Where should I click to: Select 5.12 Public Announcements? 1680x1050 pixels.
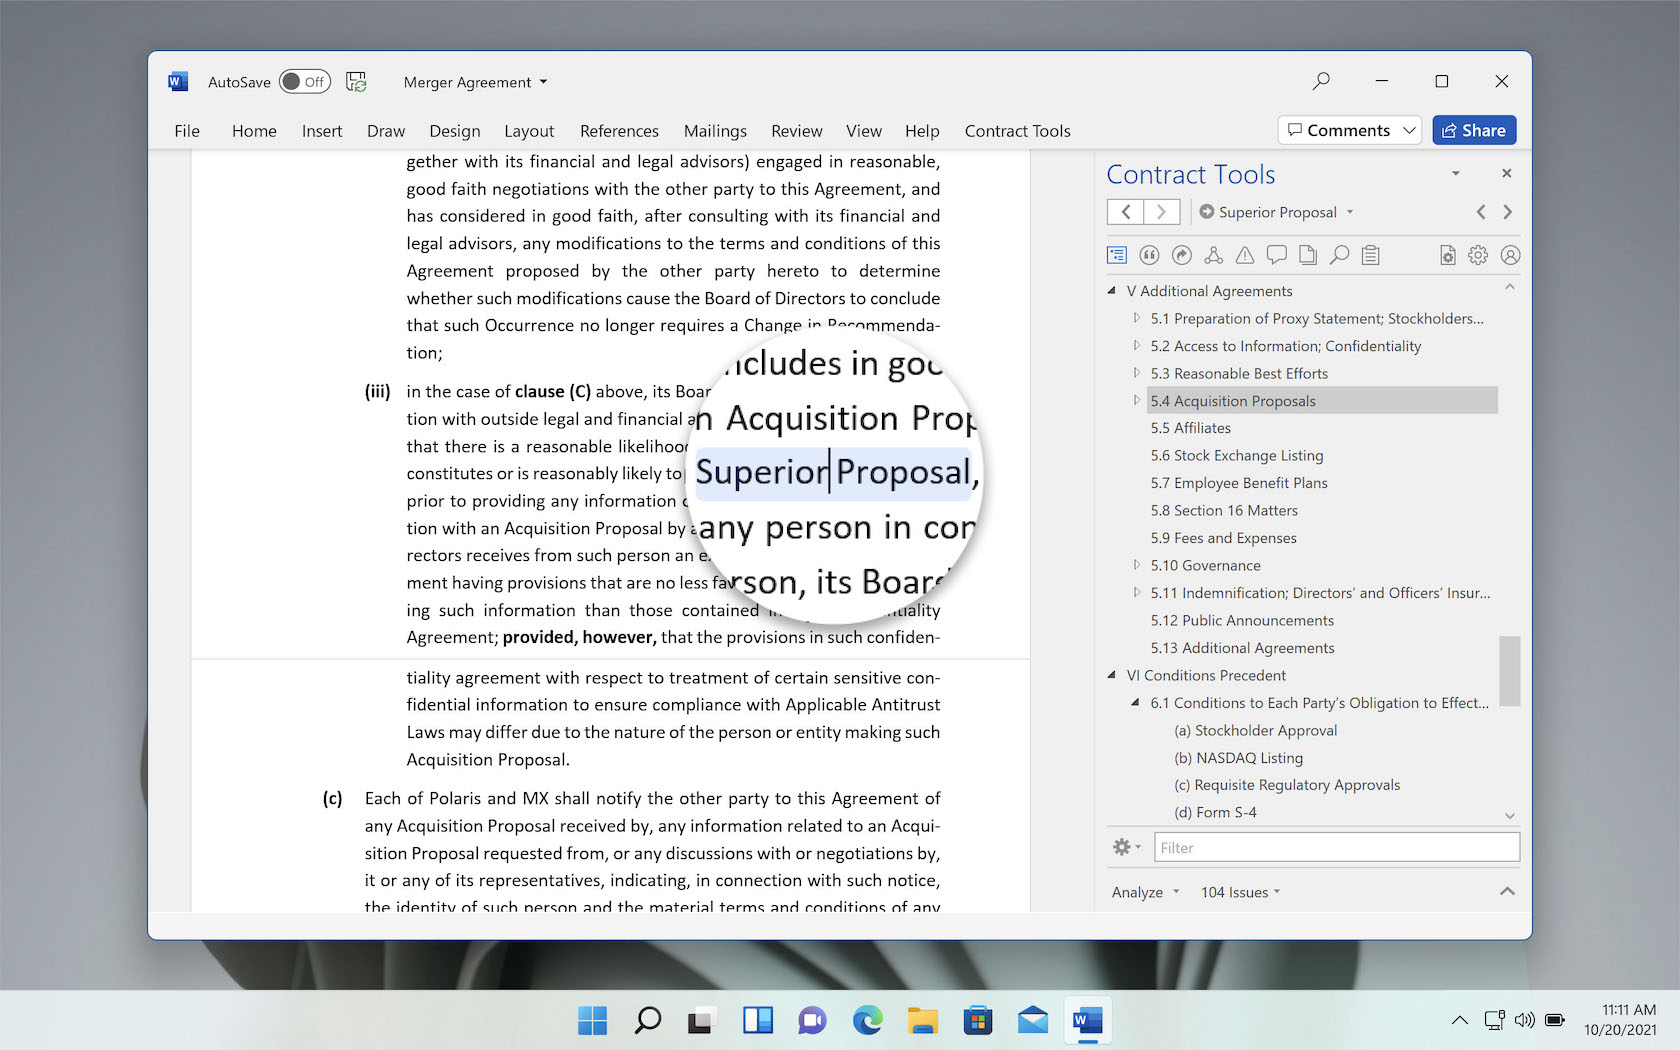(x=1242, y=620)
